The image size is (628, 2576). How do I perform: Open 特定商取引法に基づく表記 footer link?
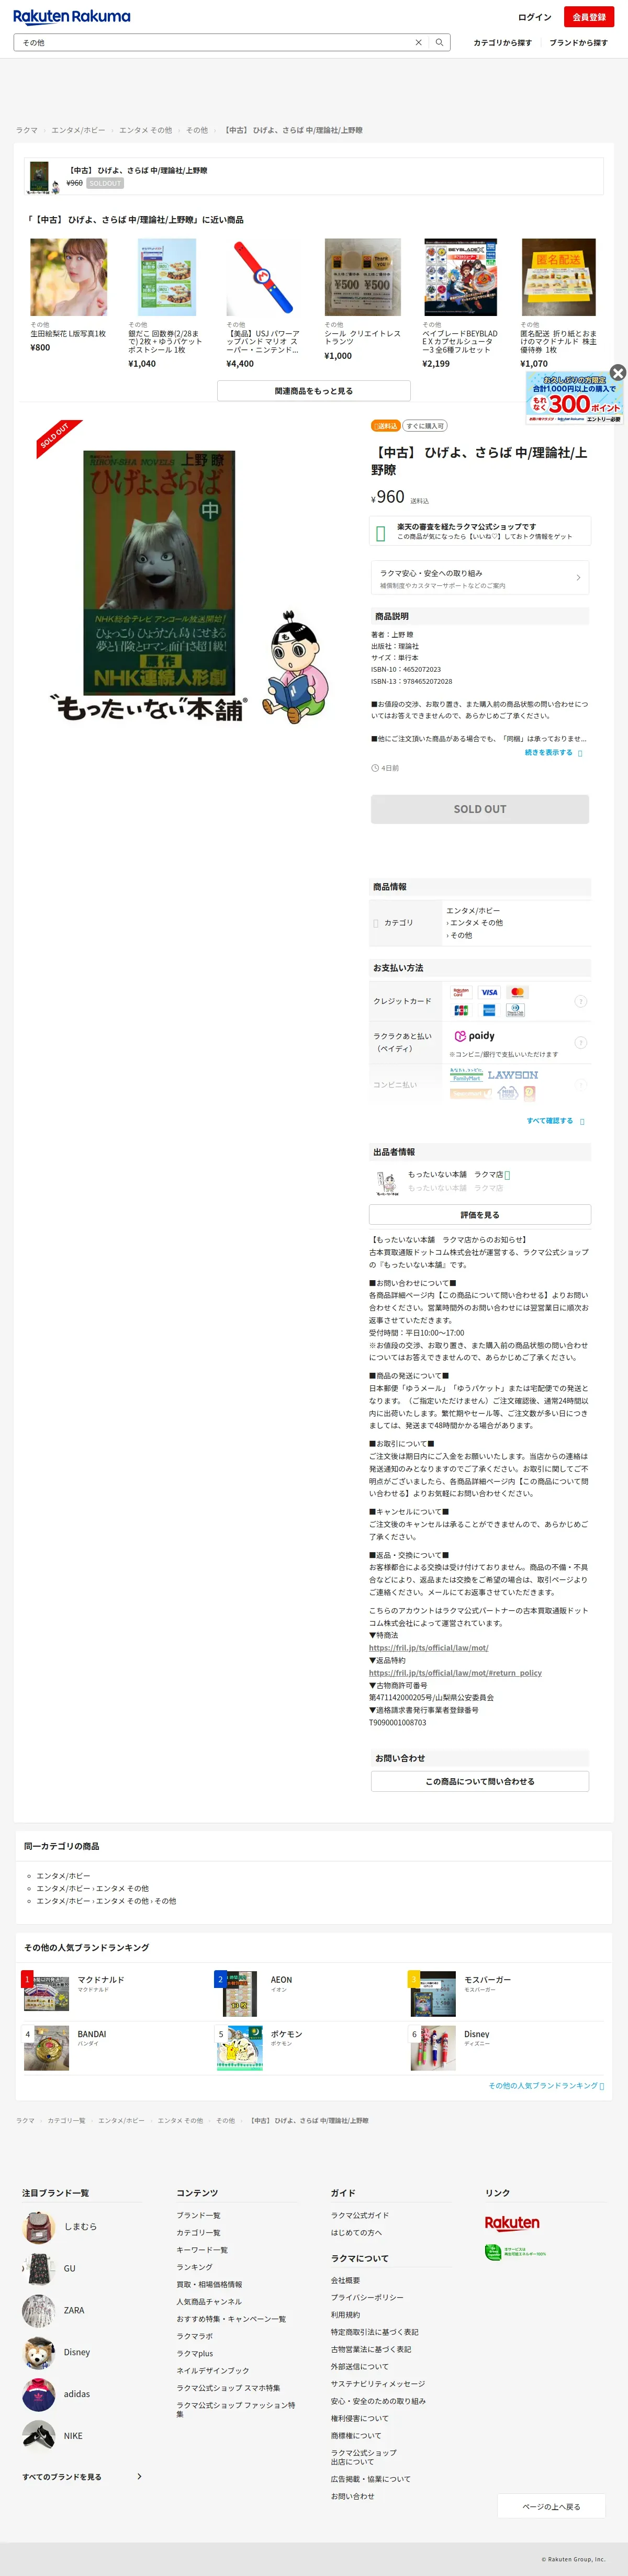[x=375, y=2332]
